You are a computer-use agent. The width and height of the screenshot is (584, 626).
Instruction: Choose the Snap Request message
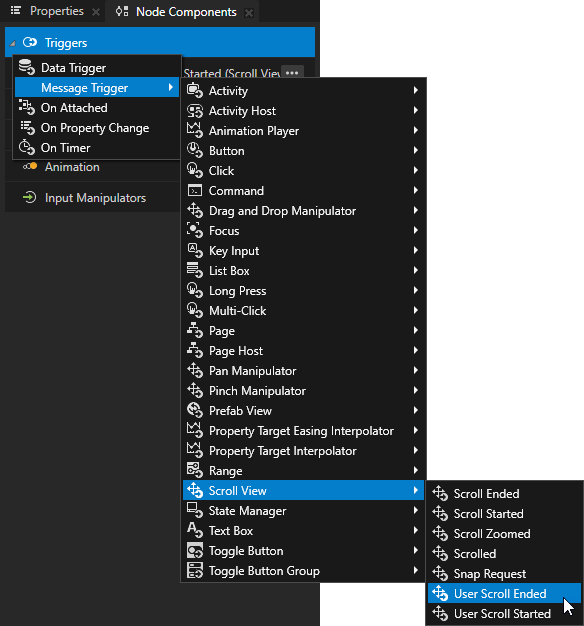coord(505,573)
